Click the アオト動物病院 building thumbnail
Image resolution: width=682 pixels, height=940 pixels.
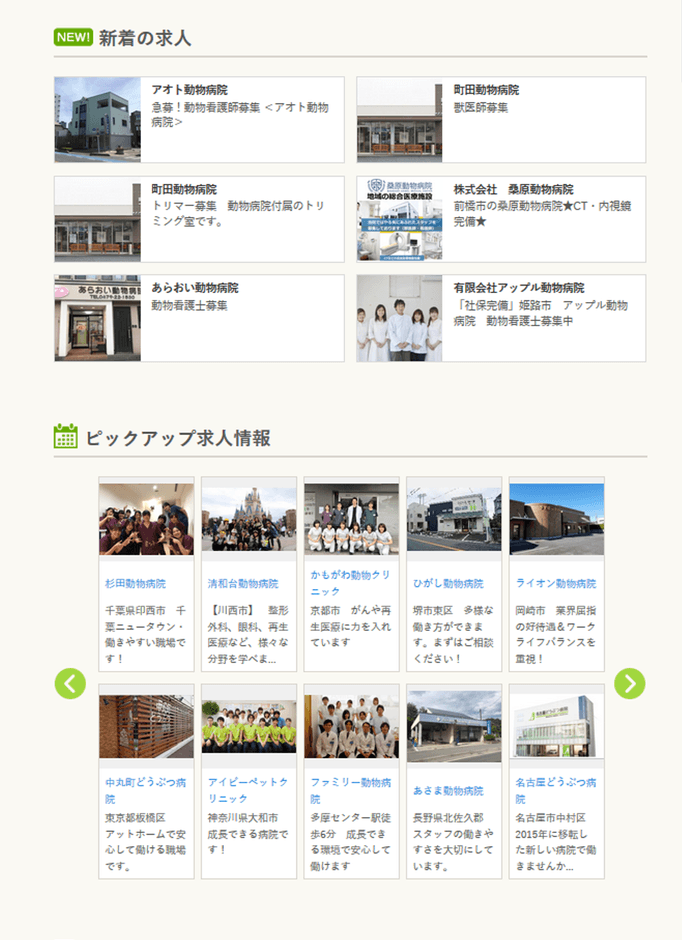point(98,120)
